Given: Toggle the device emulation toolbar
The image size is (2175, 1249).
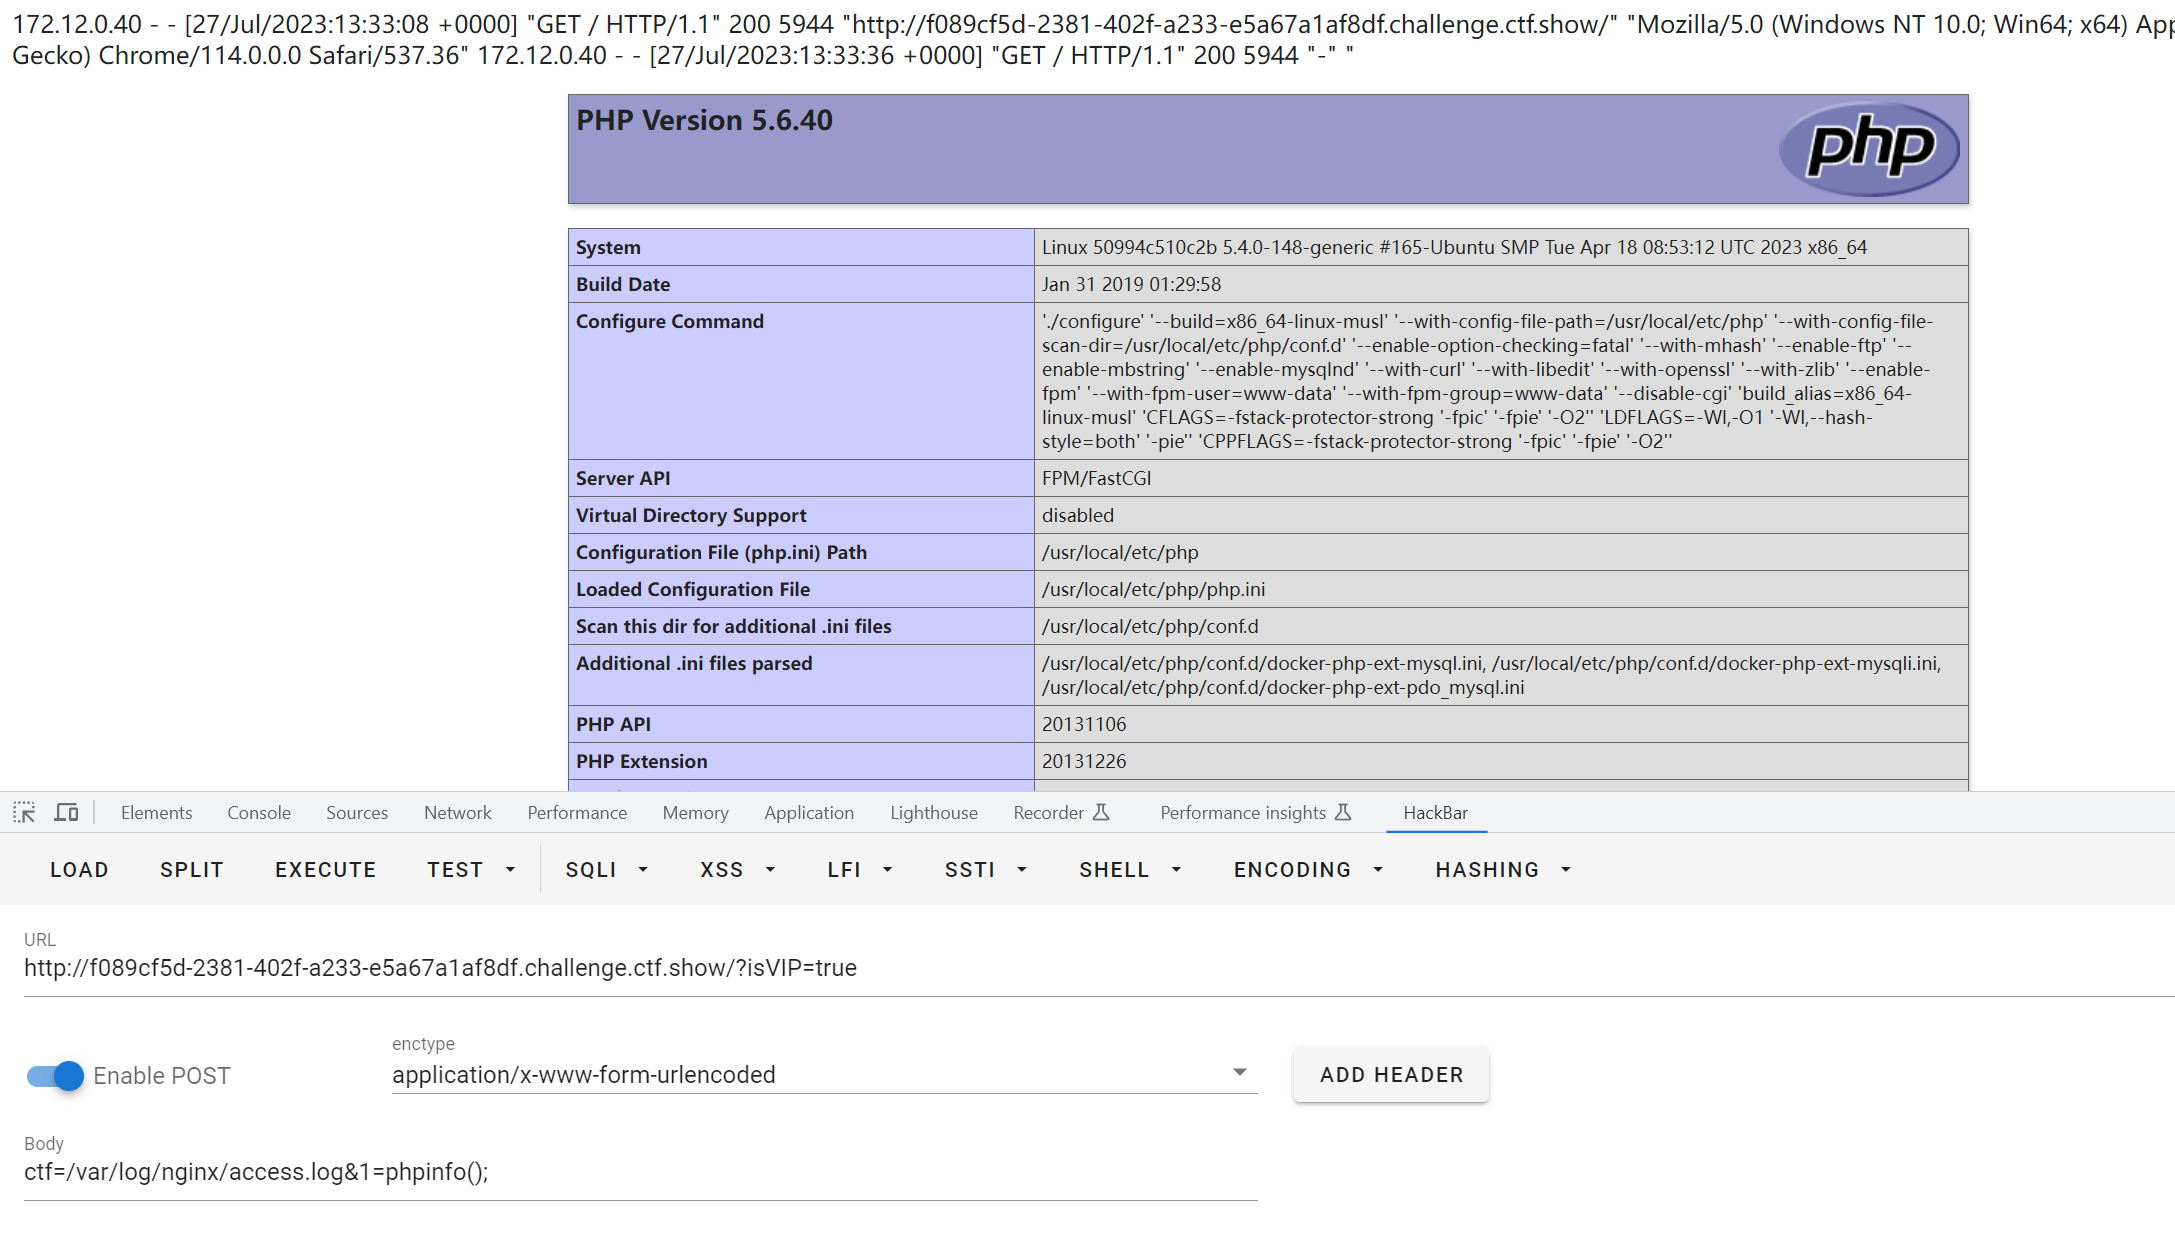Looking at the screenshot, I should point(66,812).
